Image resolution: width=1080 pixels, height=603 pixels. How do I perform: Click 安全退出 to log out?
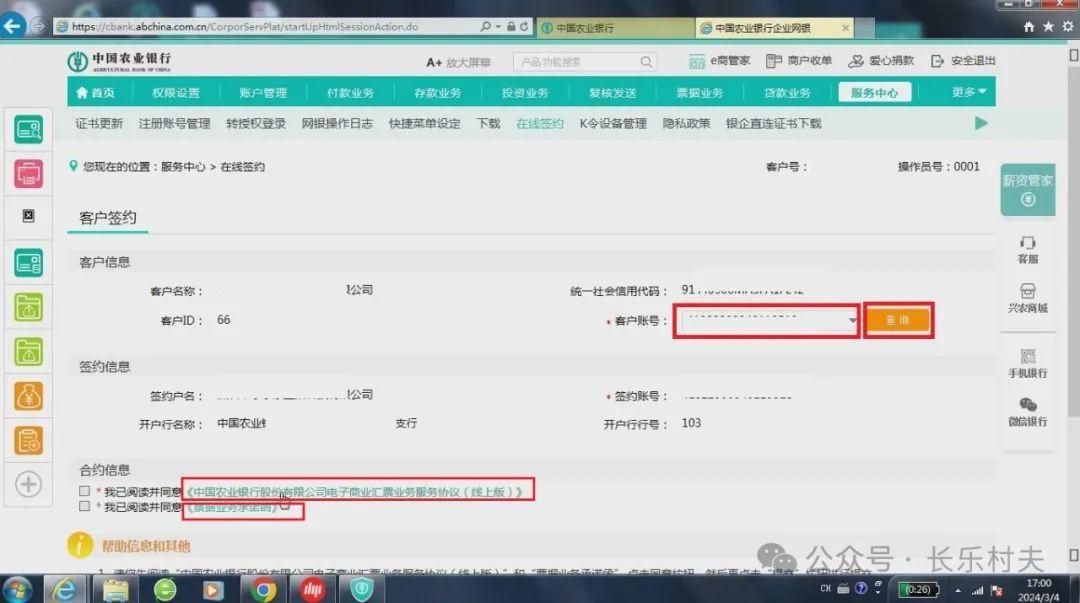pos(963,61)
